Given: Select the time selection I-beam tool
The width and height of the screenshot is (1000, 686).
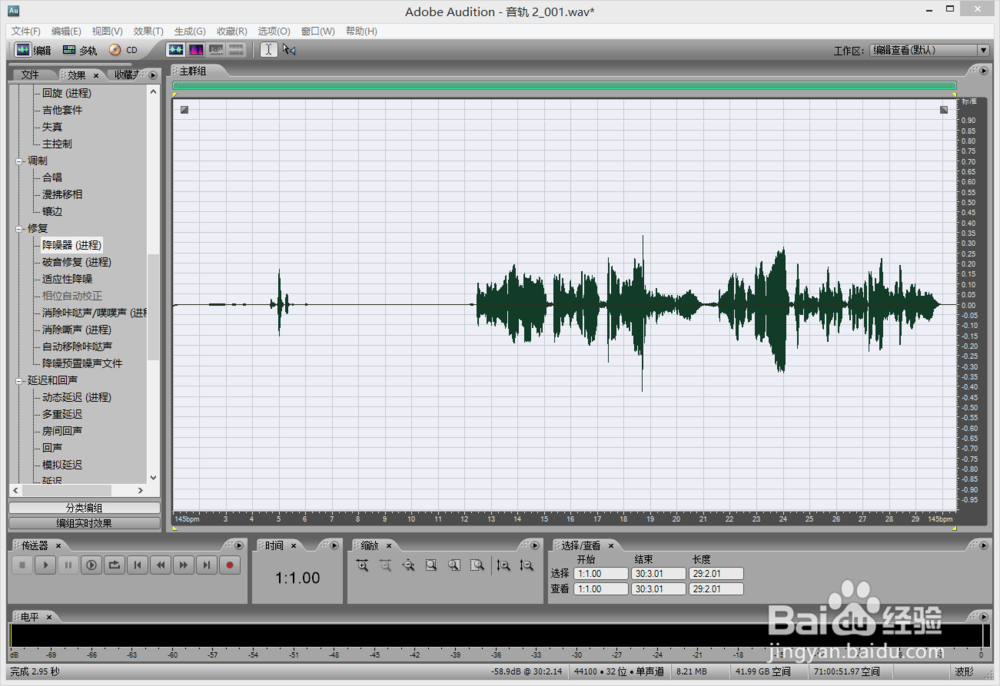Looking at the screenshot, I should point(268,50).
